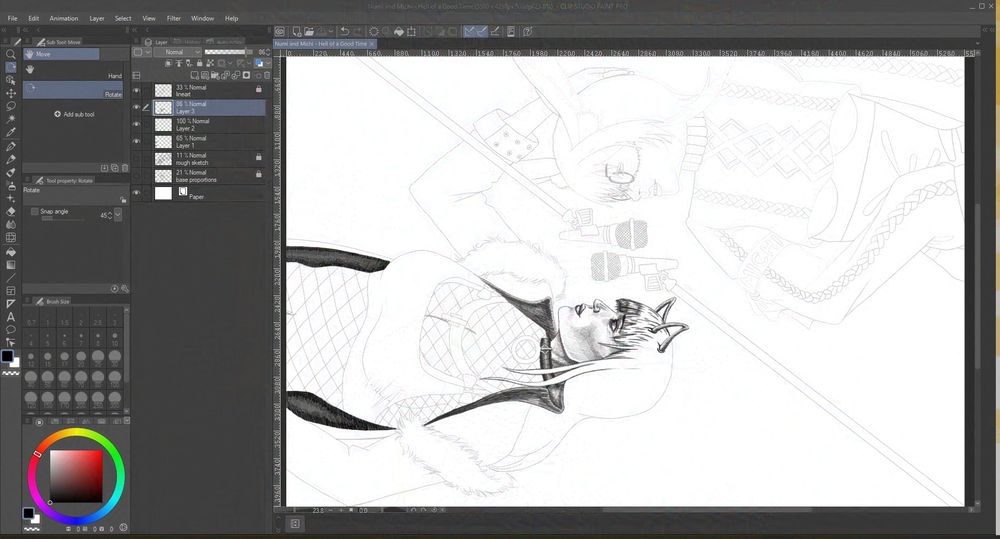Toggle visibility of Paper layer
This screenshot has height=539, width=1000.
(x=136, y=193)
